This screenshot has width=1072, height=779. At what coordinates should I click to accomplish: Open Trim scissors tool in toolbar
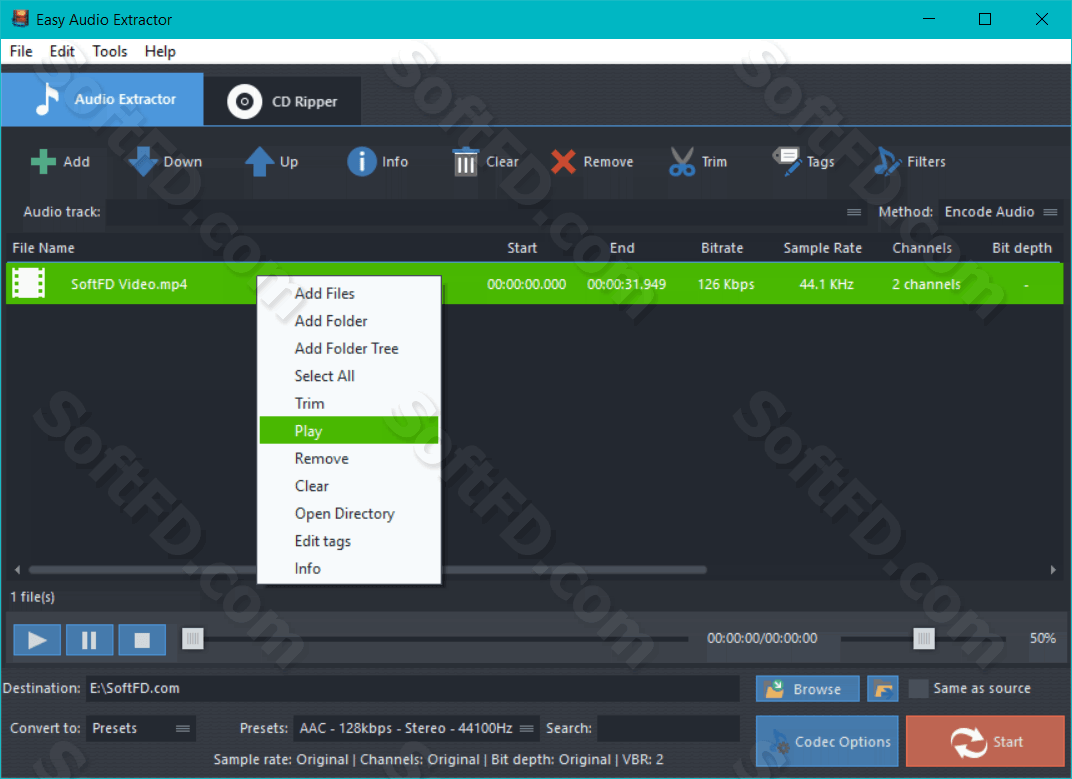pyautogui.click(x=682, y=162)
